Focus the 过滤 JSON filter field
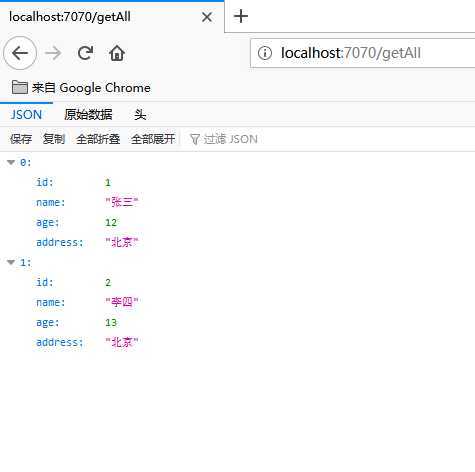This screenshot has height=472, width=475. click(x=231, y=139)
